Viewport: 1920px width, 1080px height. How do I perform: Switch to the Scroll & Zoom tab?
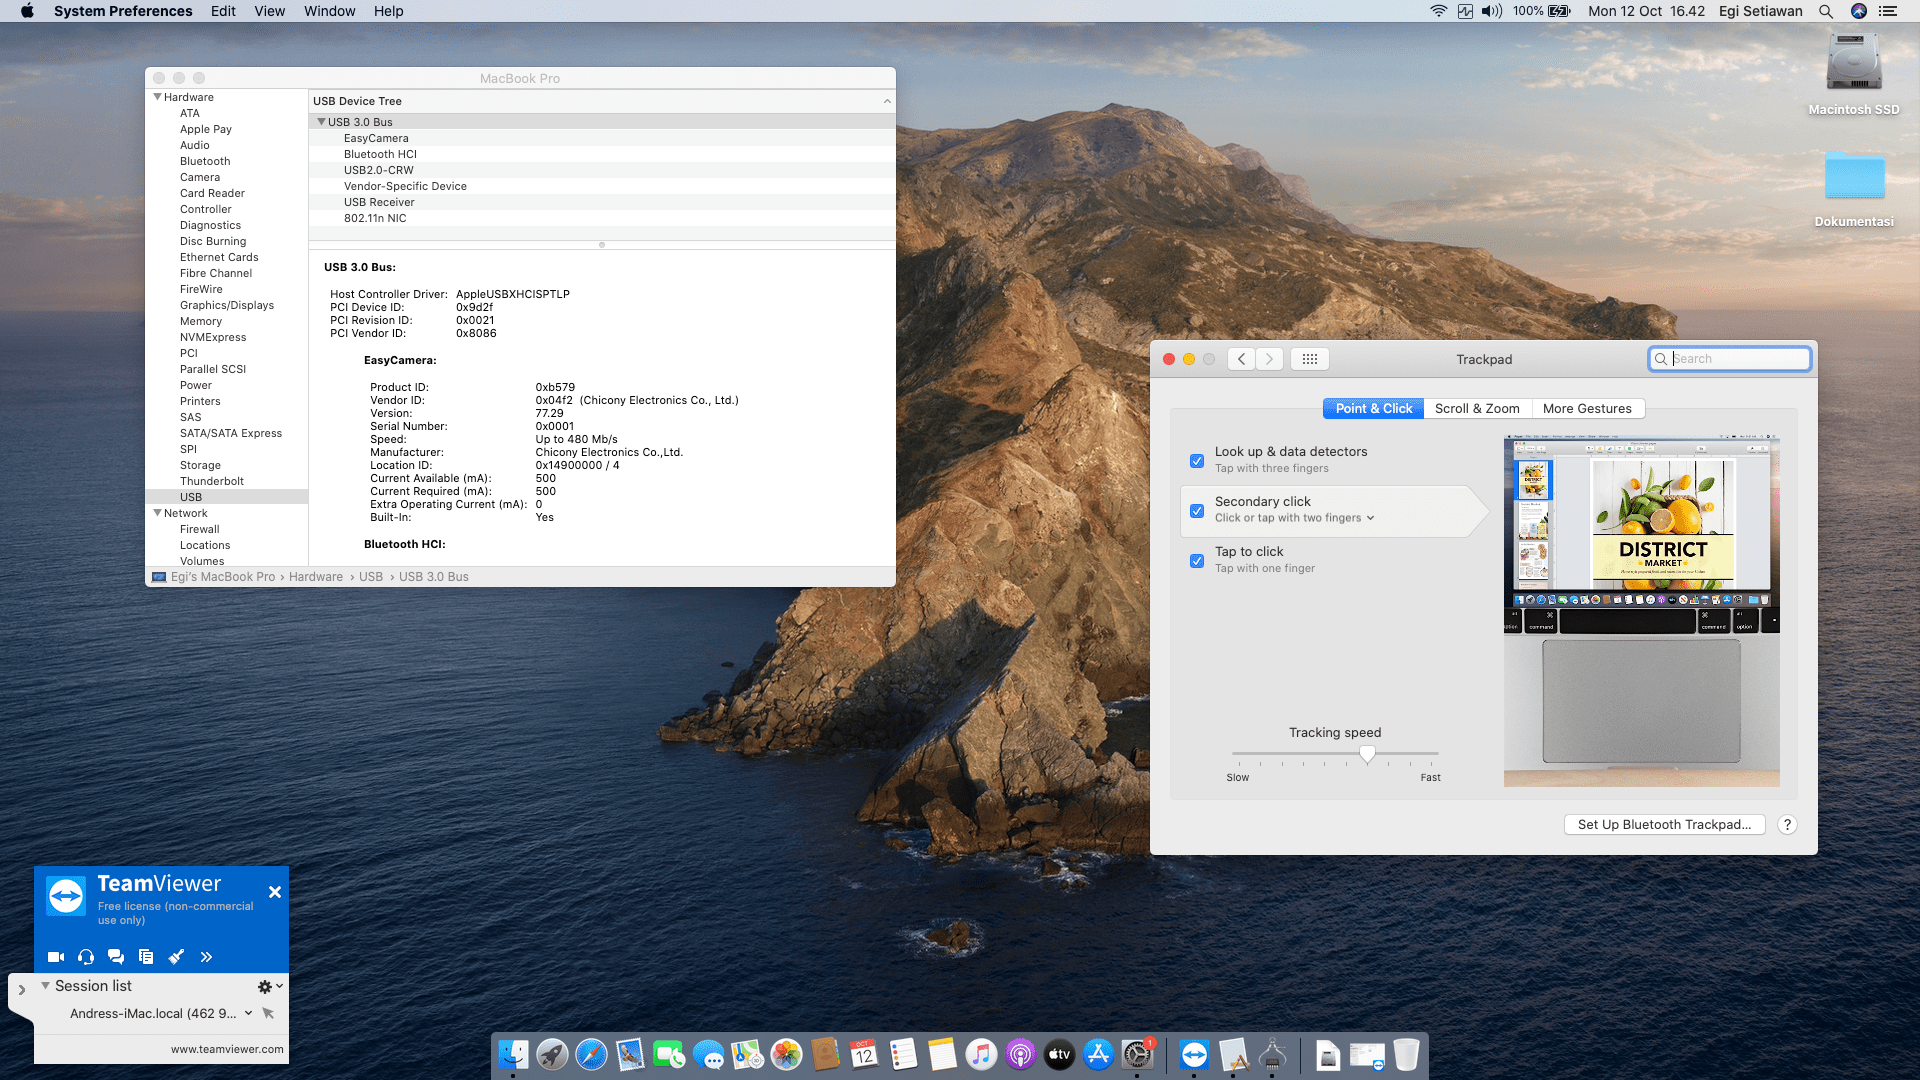coord(1477,409)
